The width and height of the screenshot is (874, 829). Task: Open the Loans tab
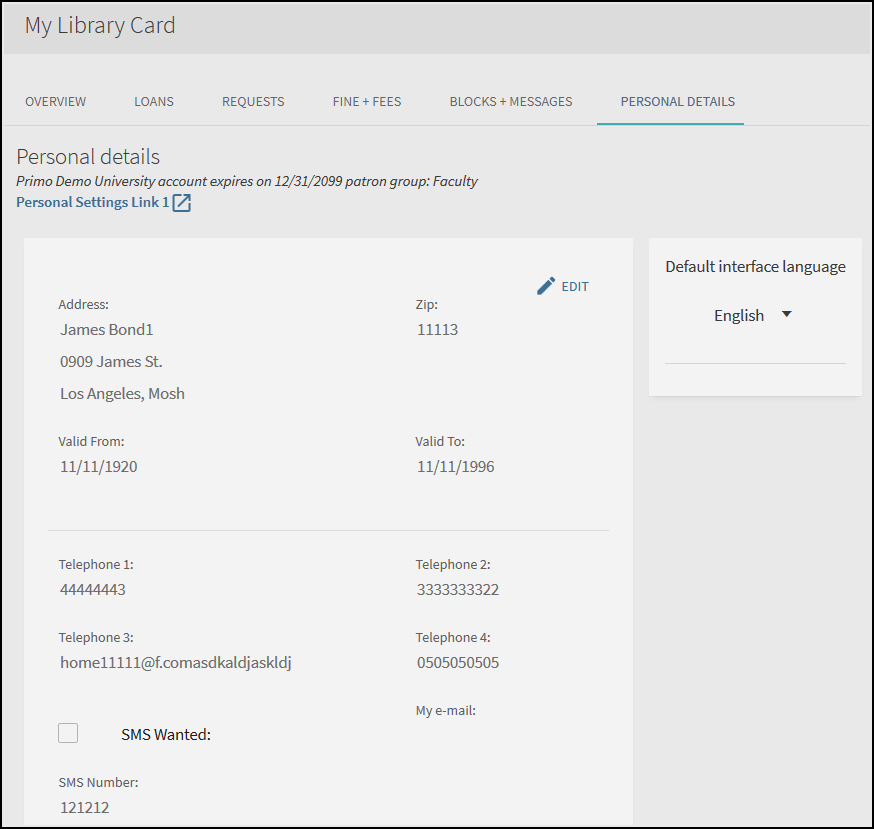coord(154,101)
